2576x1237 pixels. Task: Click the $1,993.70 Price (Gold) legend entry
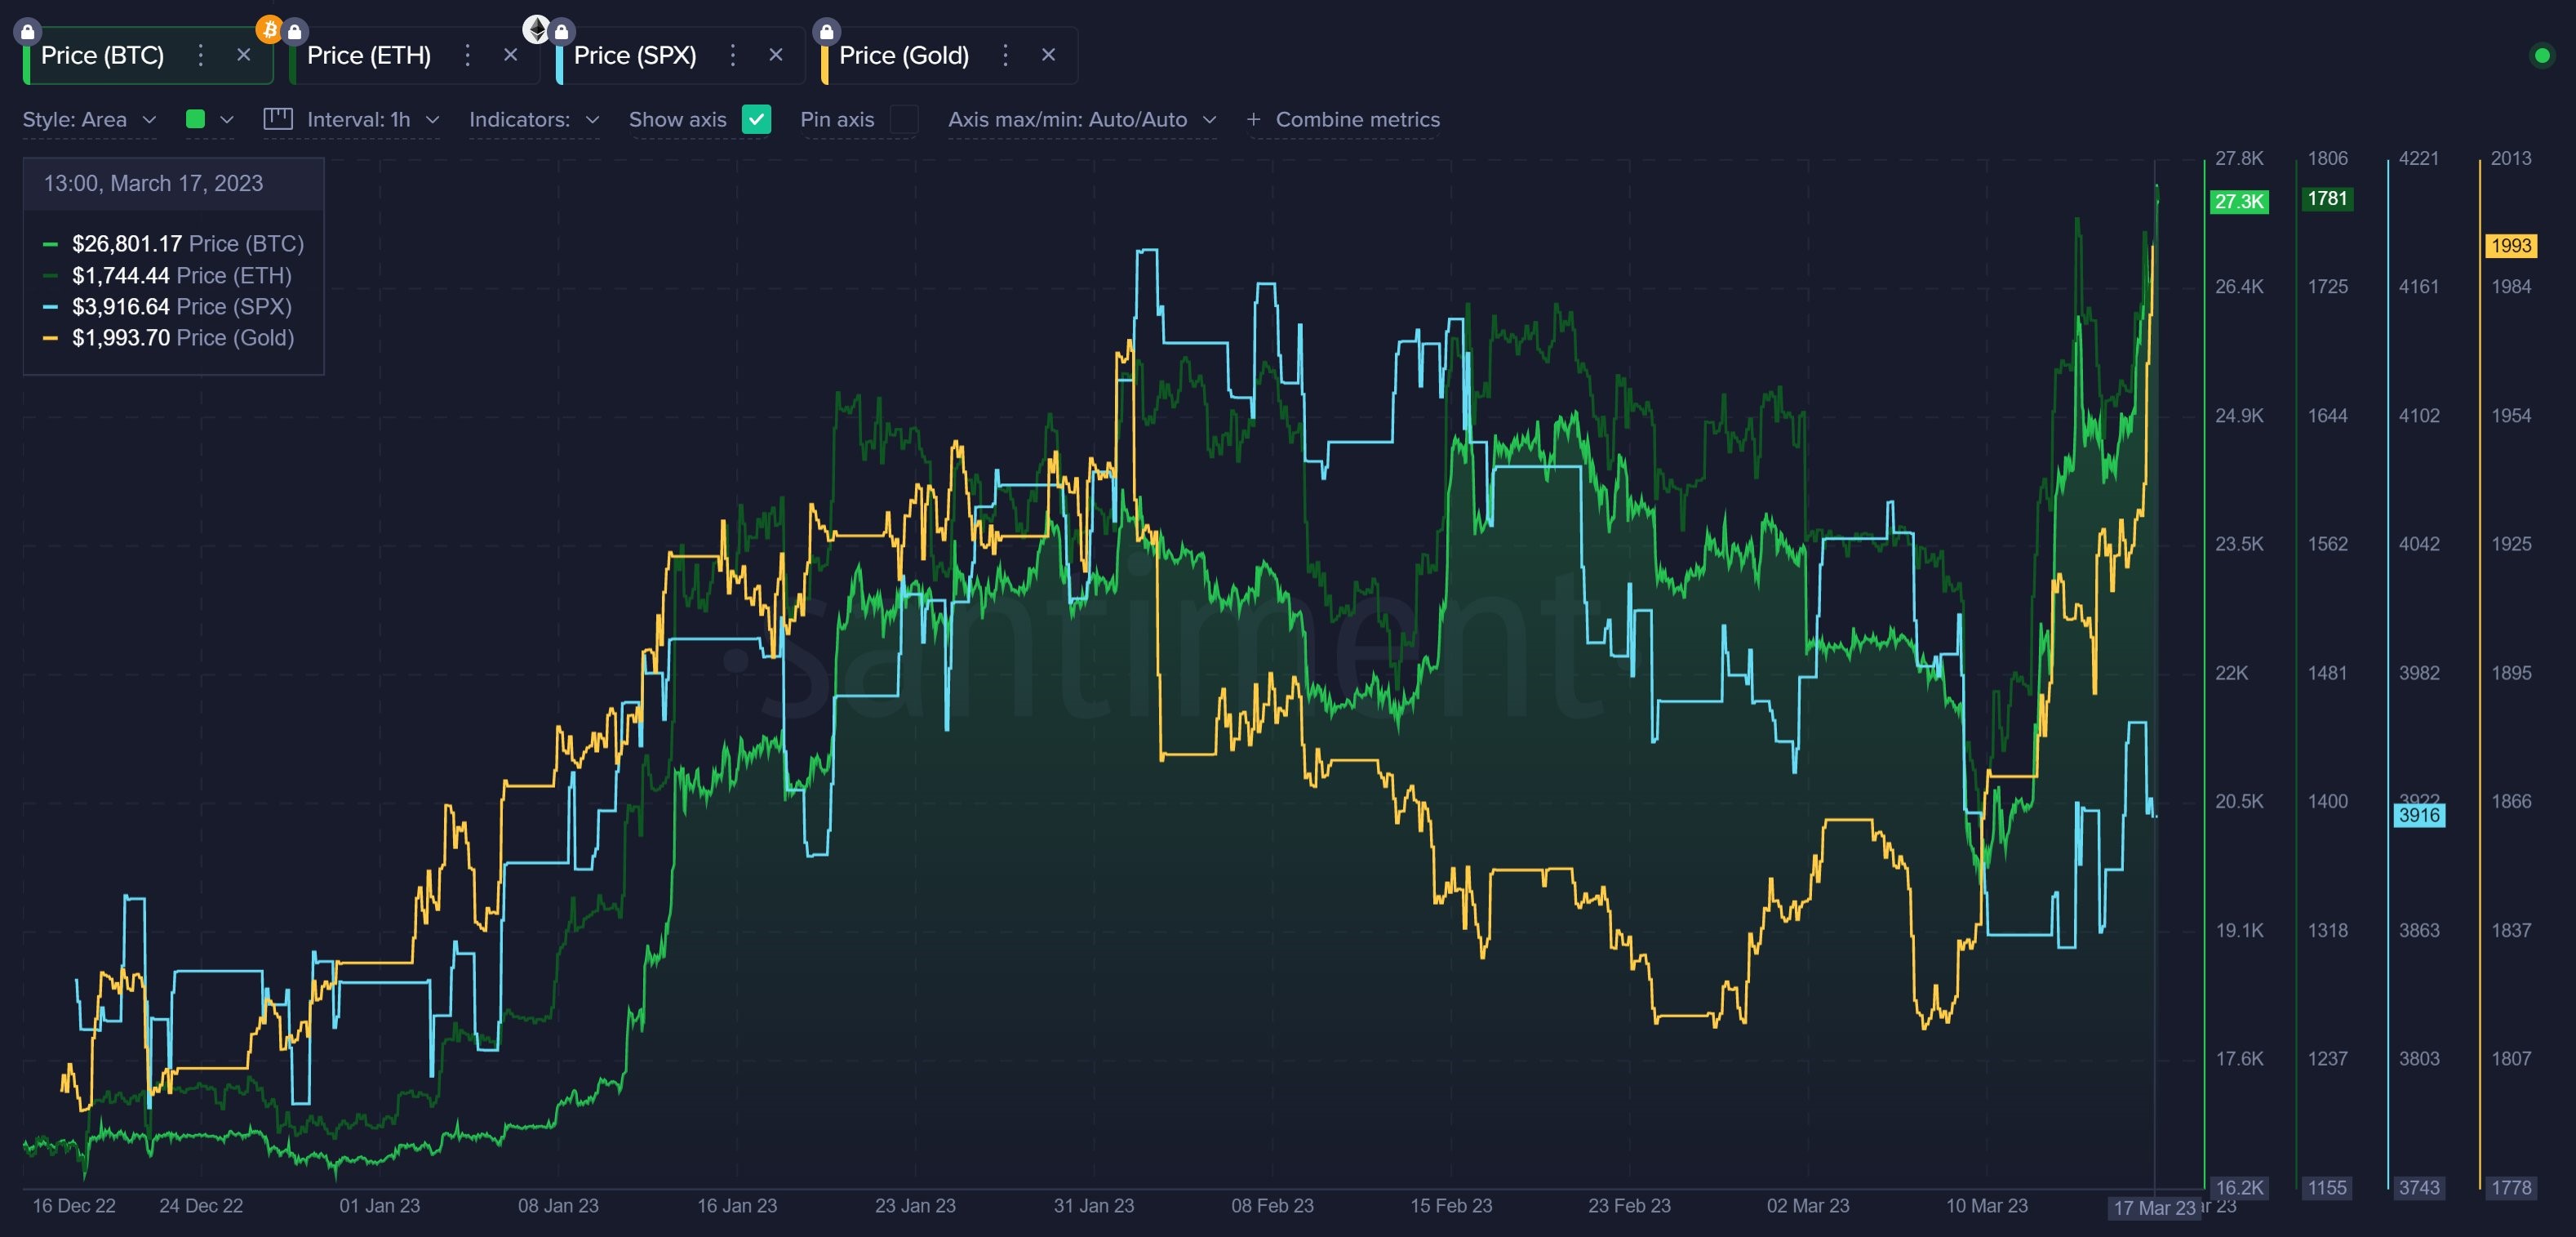pos(168,337)
